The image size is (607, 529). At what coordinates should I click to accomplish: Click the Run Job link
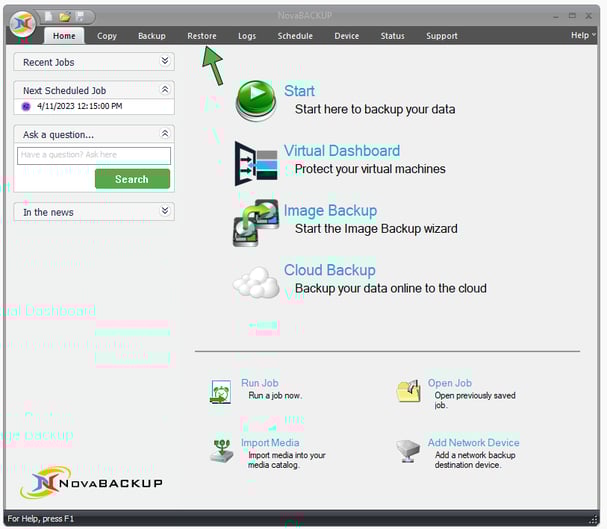click(x=260, y=383)
